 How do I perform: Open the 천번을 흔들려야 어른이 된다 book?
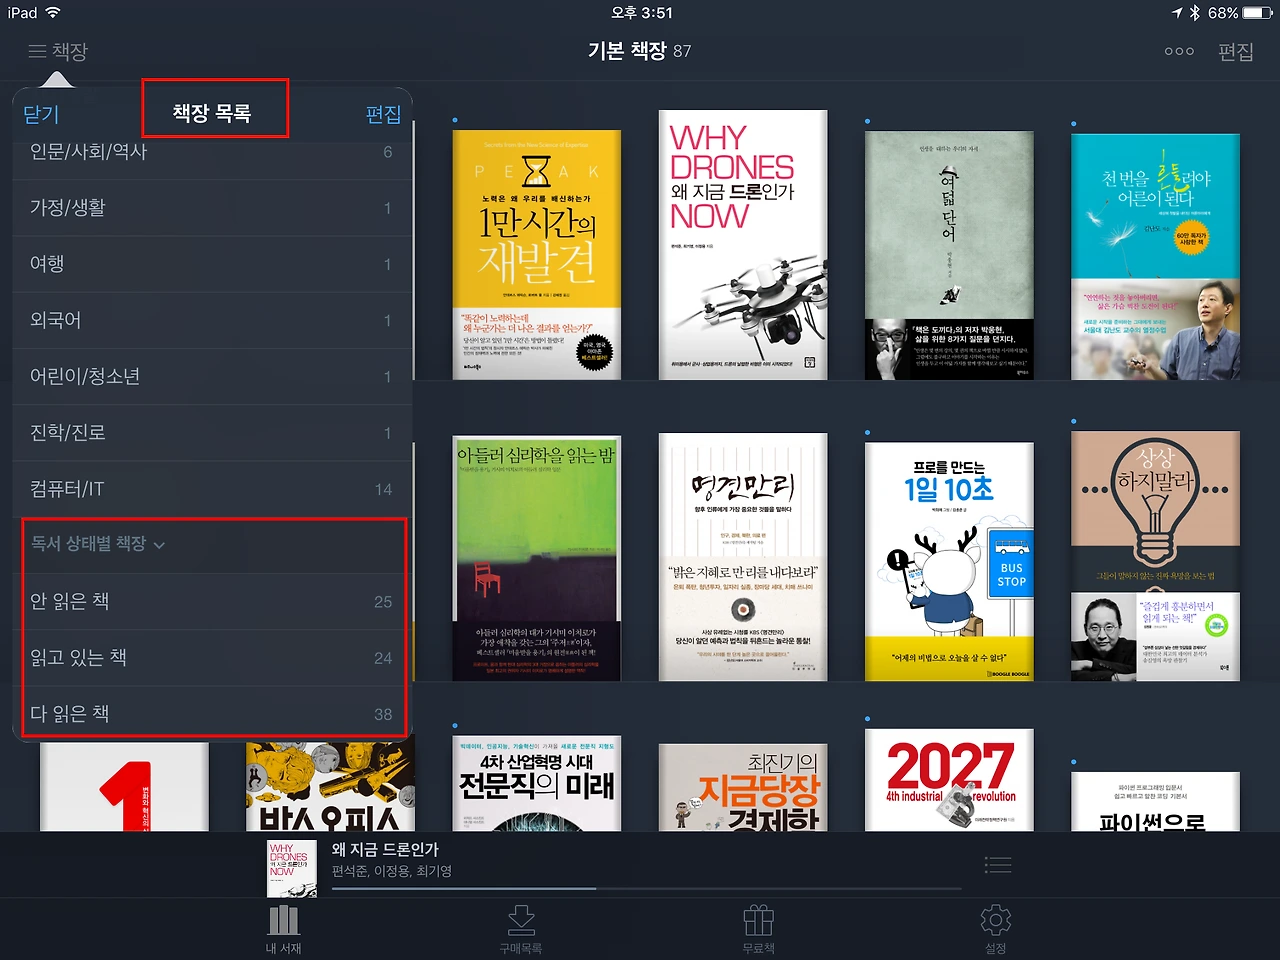click(x=1156, y=257)
